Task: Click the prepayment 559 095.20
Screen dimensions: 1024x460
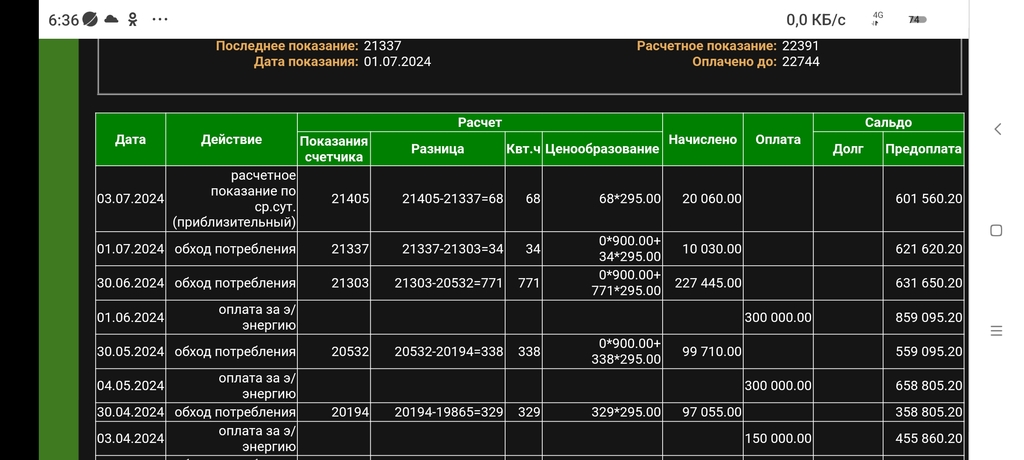Action: click(x=923, y=352)
